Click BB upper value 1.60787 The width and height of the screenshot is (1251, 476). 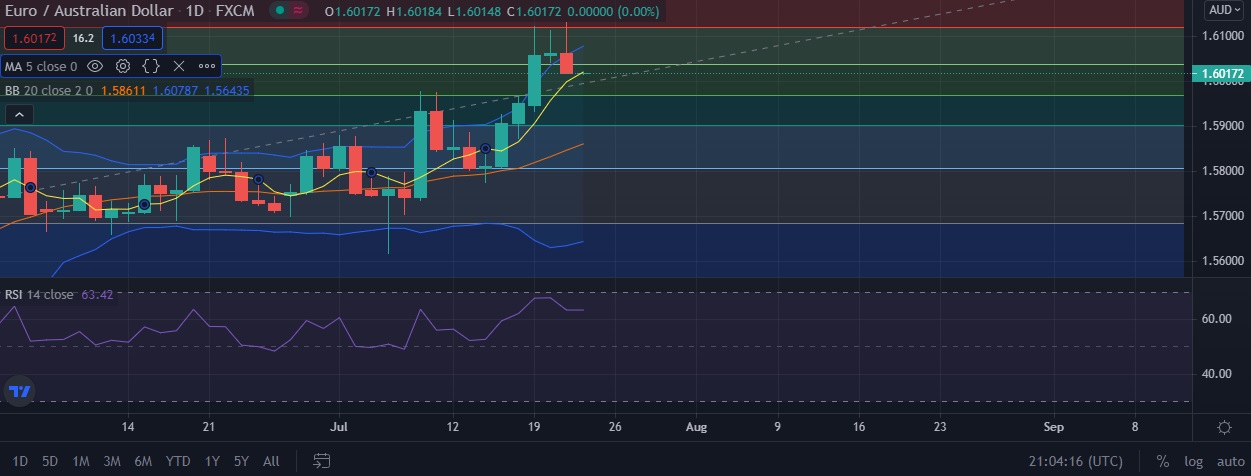(x=177, y=90)
